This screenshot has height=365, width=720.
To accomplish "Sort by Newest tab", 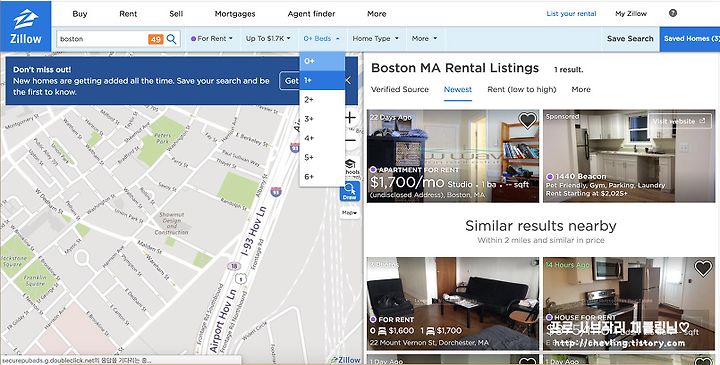I will pyautogui.click(x=458, y=90).
